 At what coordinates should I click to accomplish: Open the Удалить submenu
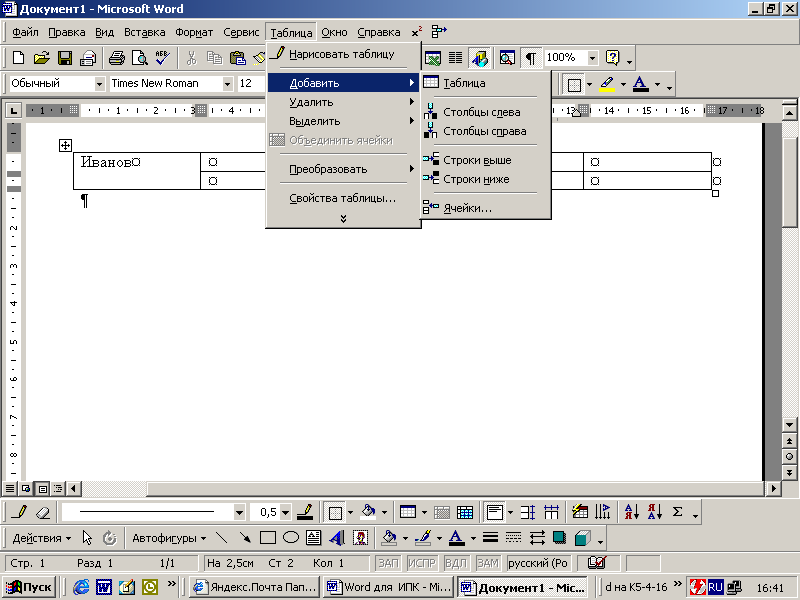tap(343, 102)
